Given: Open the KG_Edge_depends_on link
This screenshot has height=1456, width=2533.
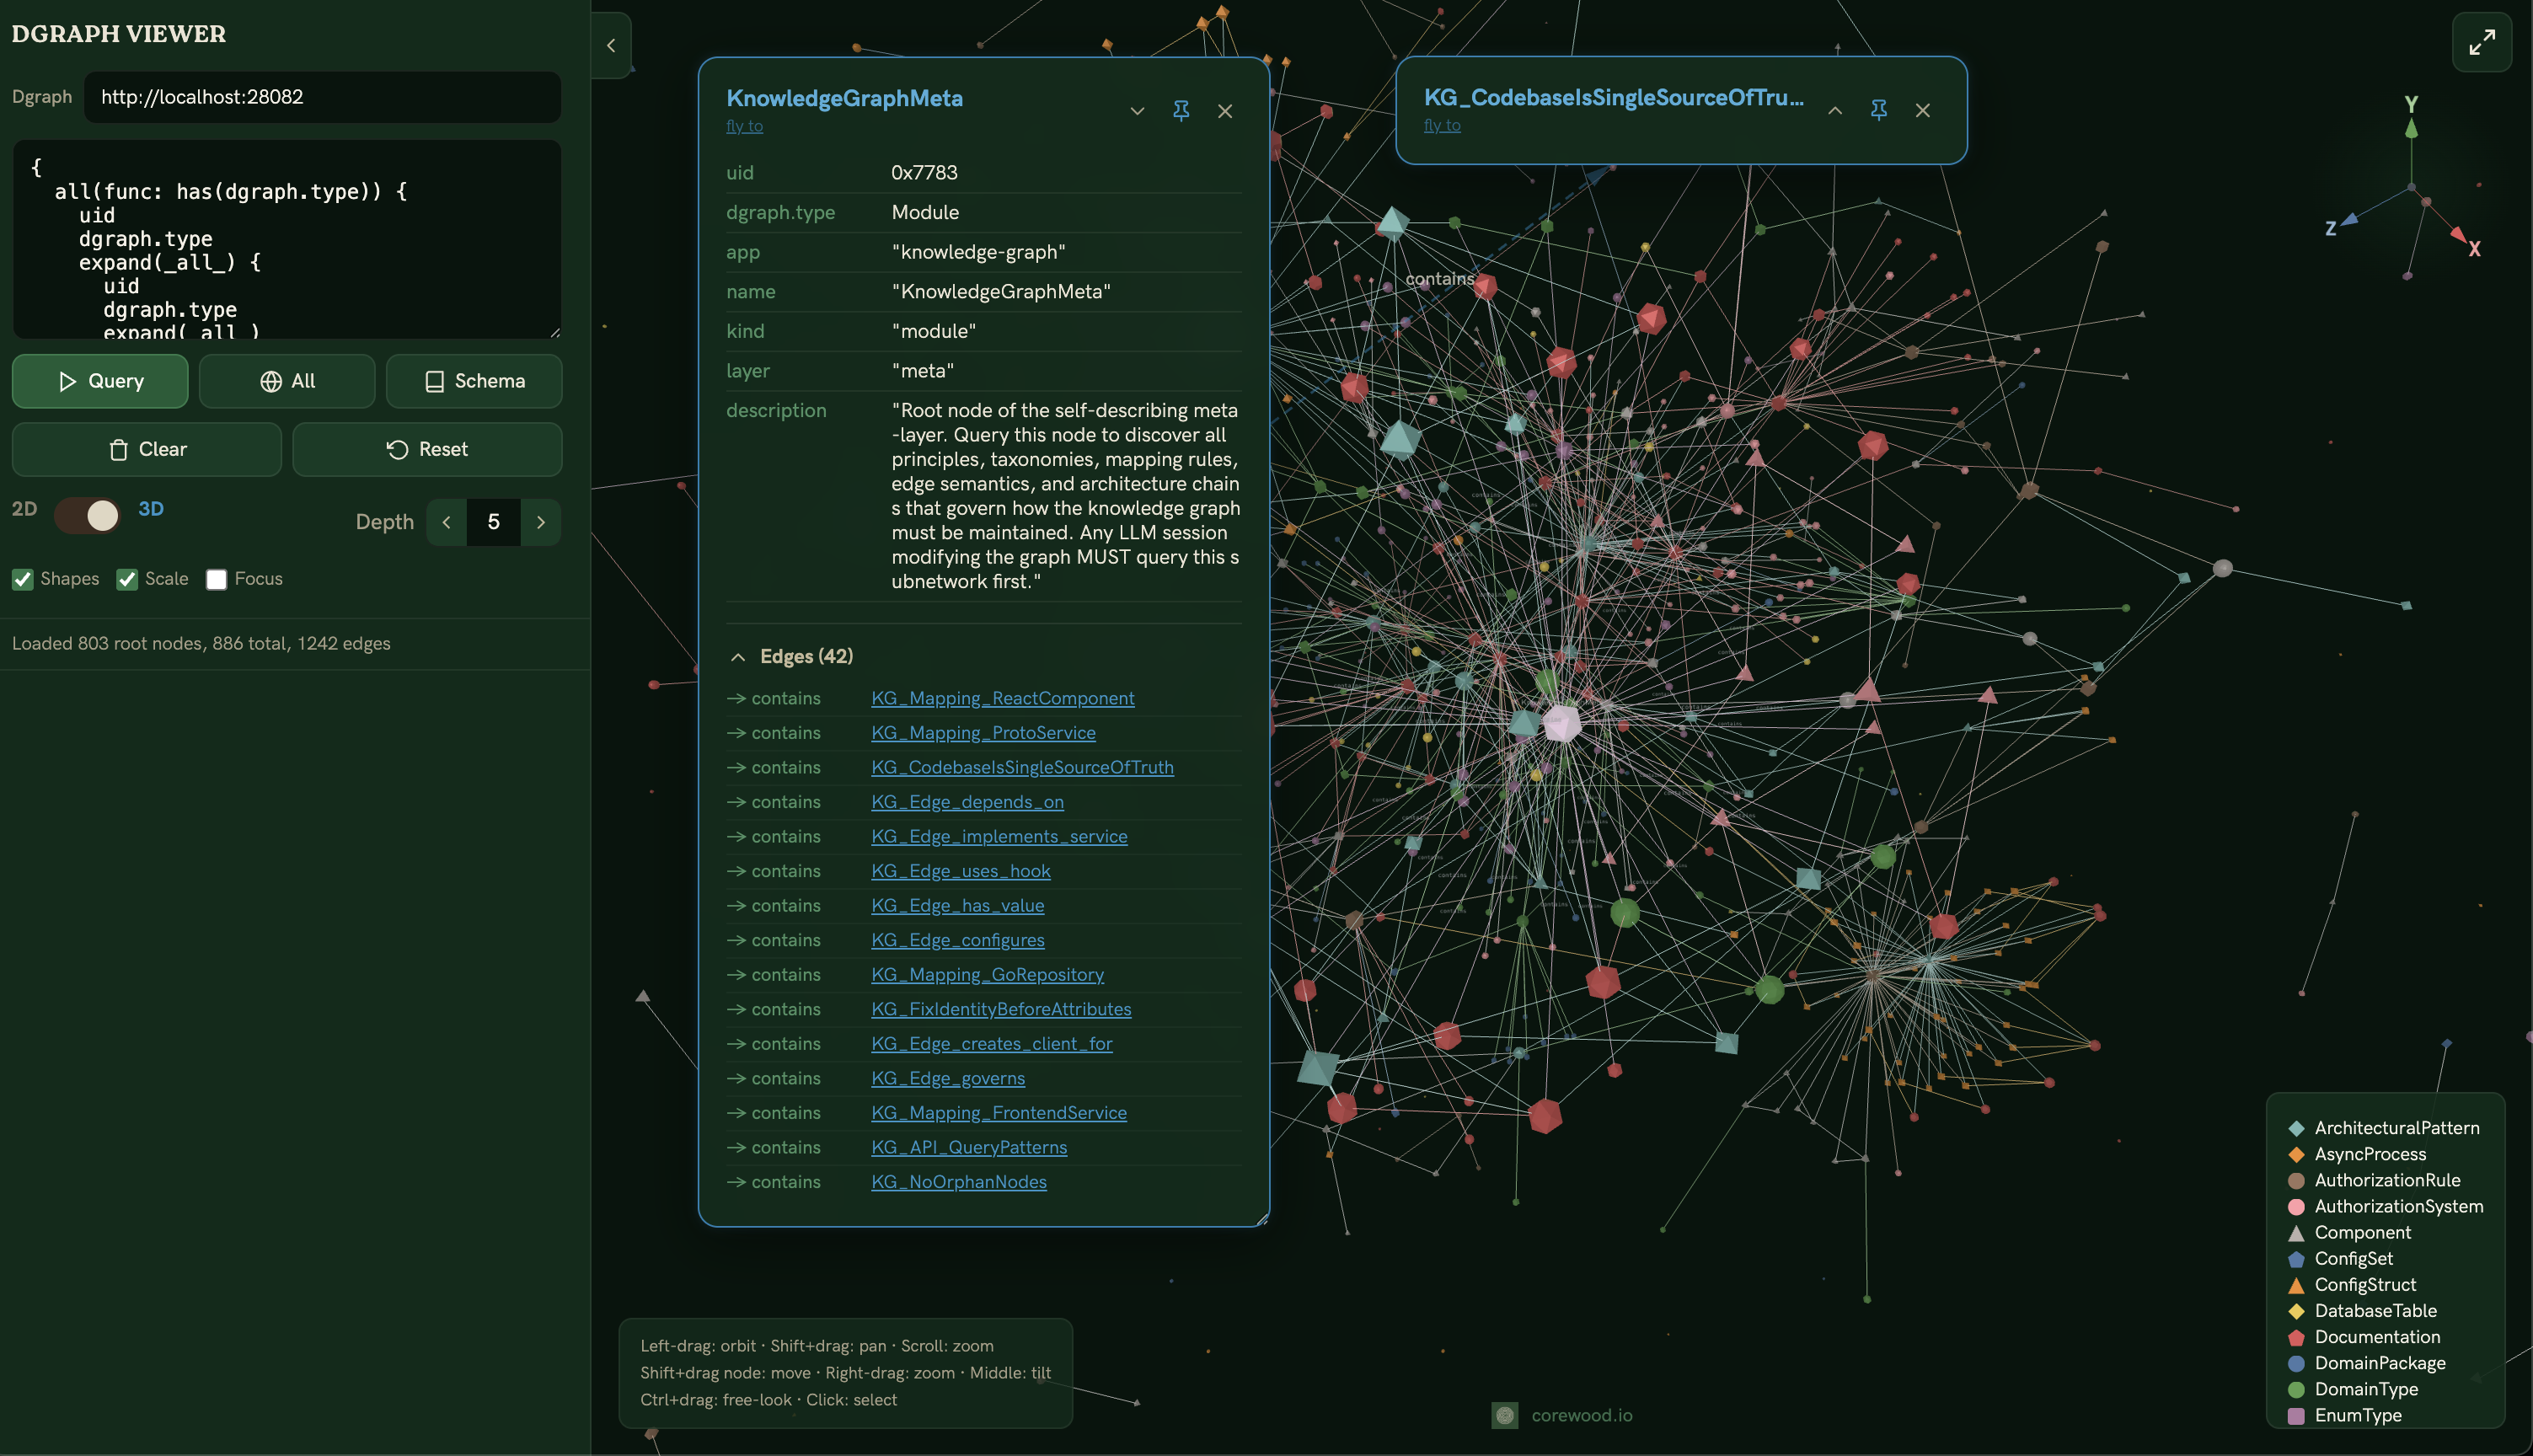Looking at the screenshot, I should (x=967, y=802).
